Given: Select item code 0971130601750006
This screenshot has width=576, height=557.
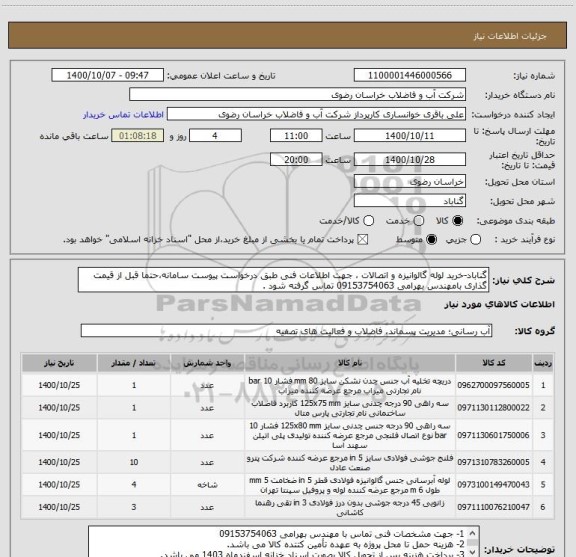Looking at the screenshot, I should click(x=493, y=435).
